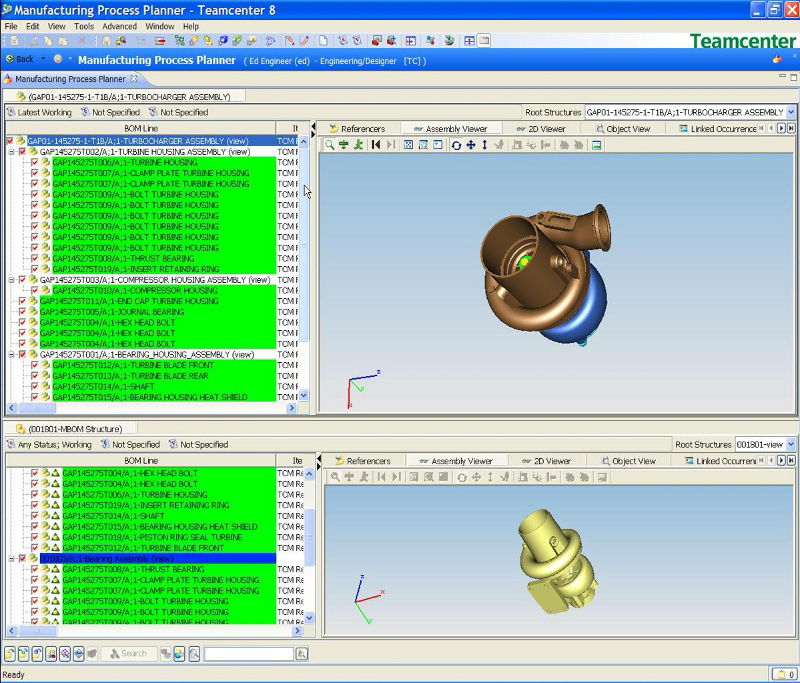The width and height of the screenshot is (800, 683).
Task: Collapse the COMPRESSOR HOUSING ASSEMBLY tree node
Action: point(11,280)
